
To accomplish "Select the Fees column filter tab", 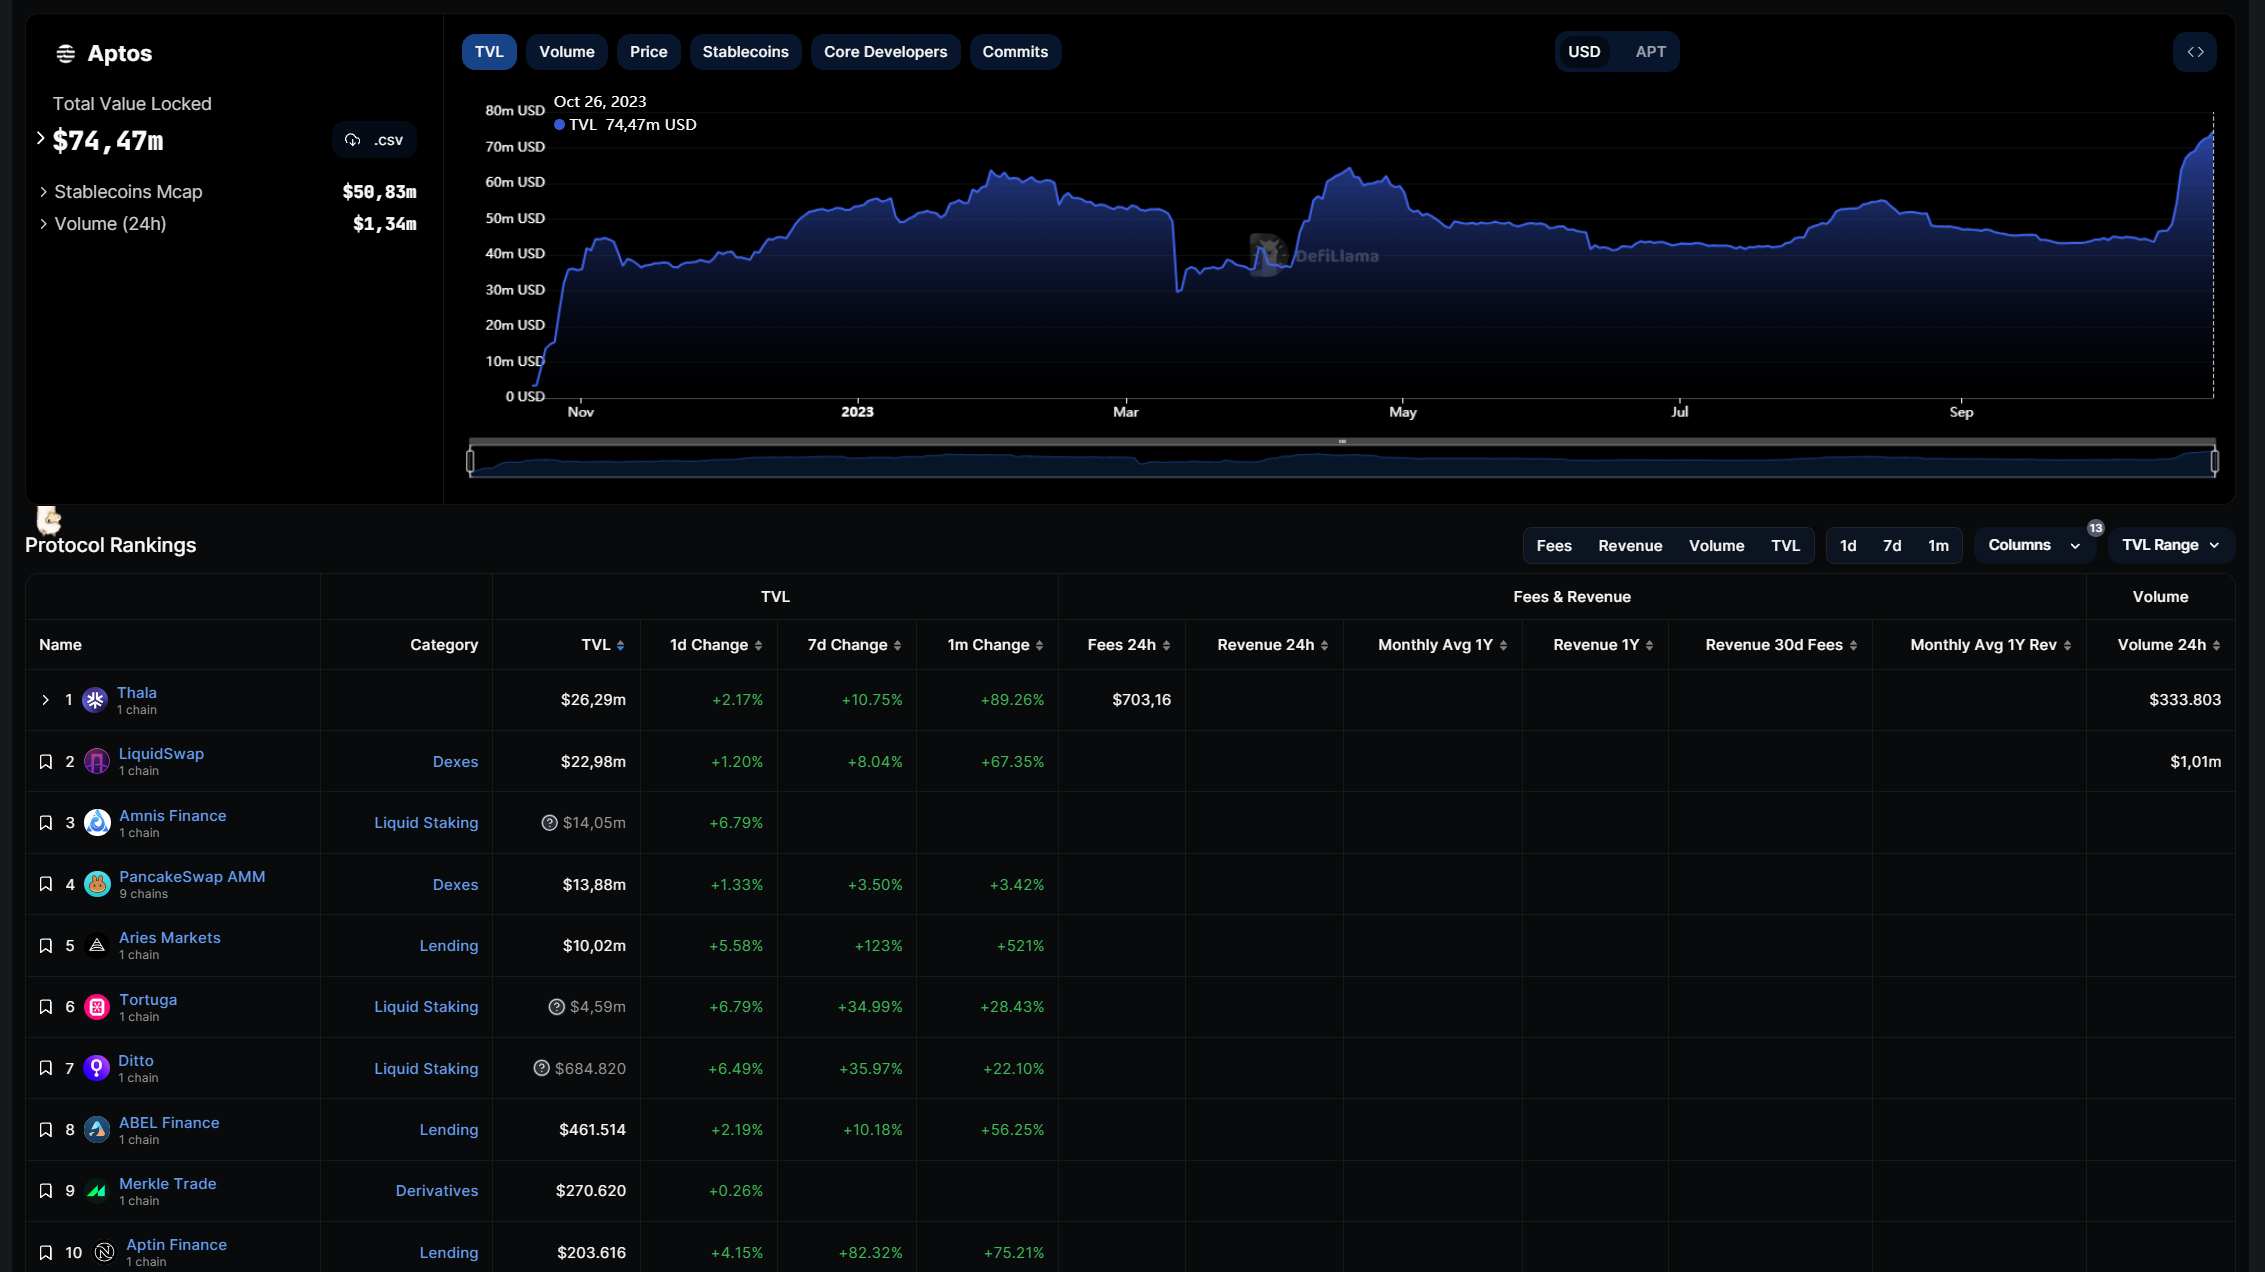I will [1553, 546].
